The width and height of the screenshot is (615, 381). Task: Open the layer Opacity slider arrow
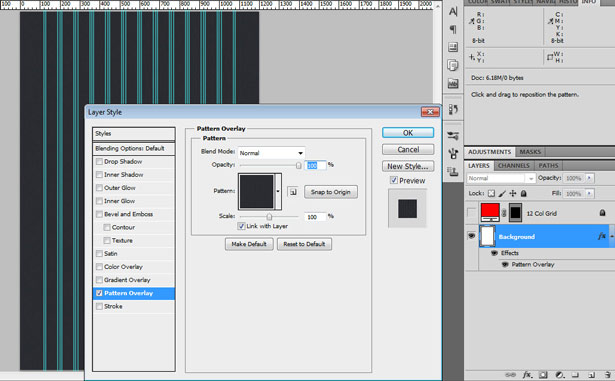(x=589, y=178)
